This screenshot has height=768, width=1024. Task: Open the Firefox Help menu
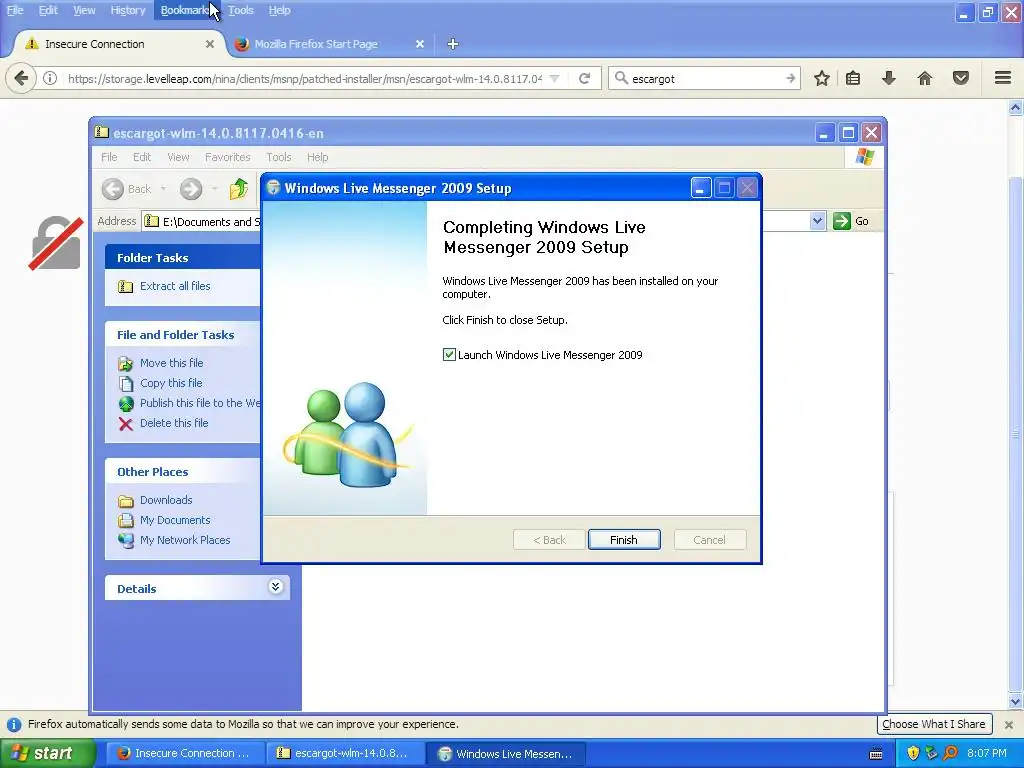tap(280, 10)
